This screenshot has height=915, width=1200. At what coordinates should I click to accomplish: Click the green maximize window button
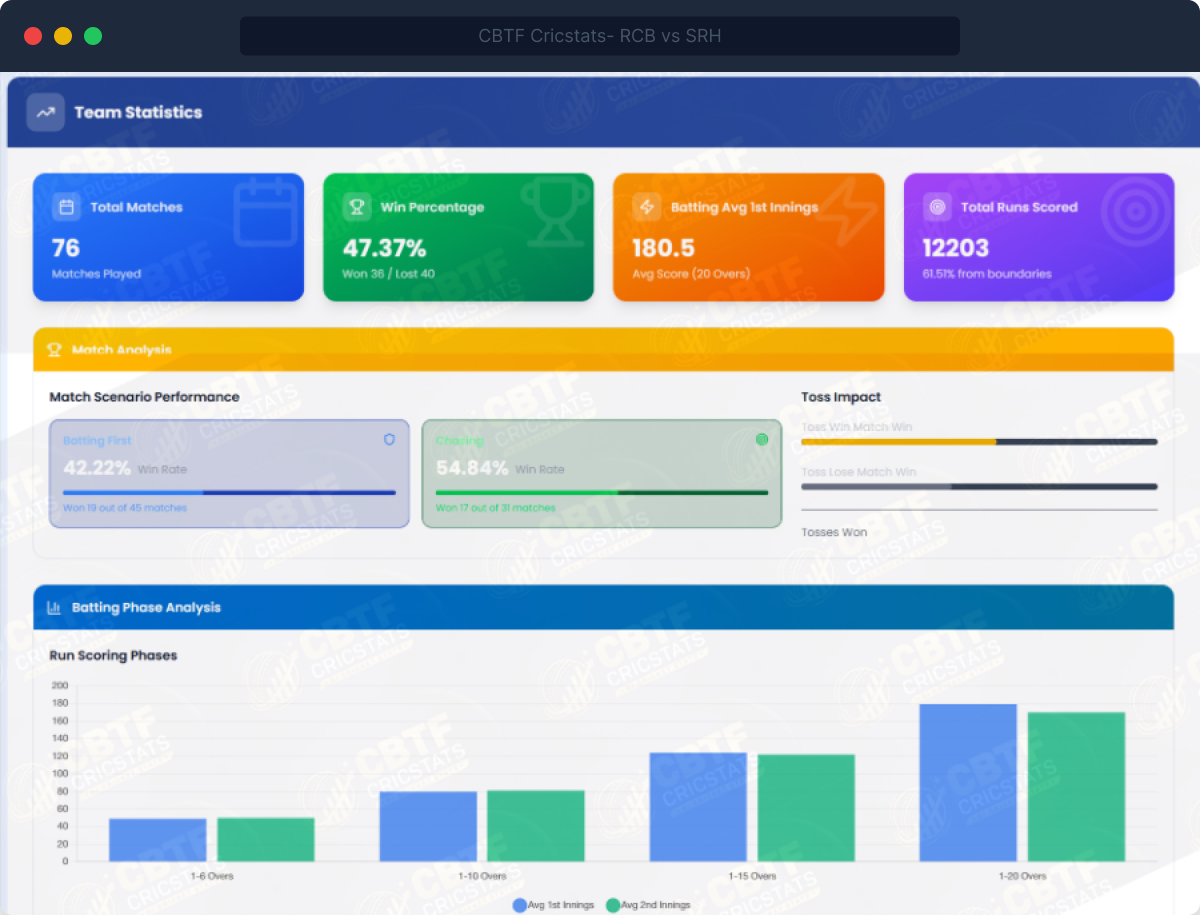93,36
